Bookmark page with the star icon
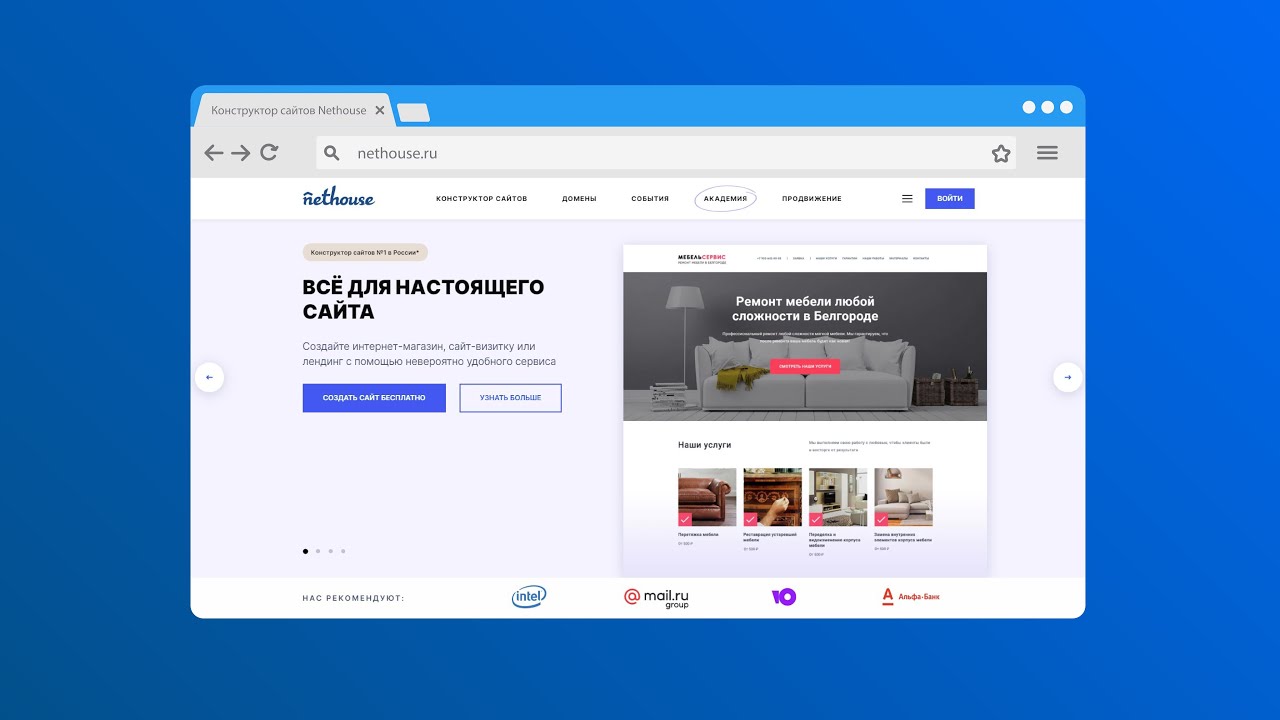 pyautogui.click(x=1001, y=153)
